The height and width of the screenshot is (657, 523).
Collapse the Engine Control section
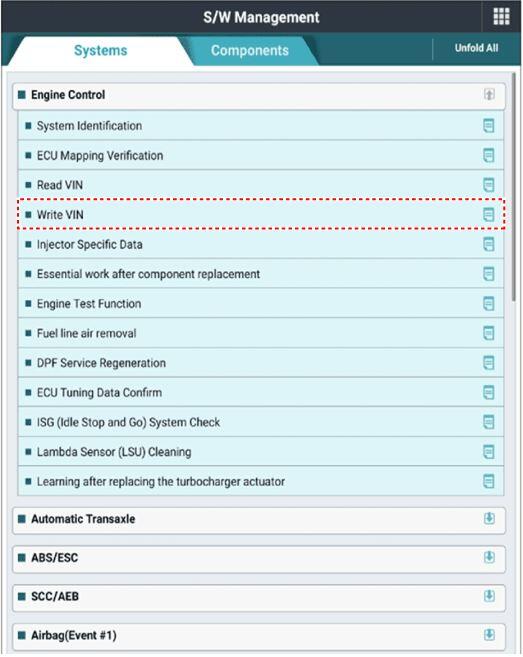pyautogui.click(x=489, y=94)
